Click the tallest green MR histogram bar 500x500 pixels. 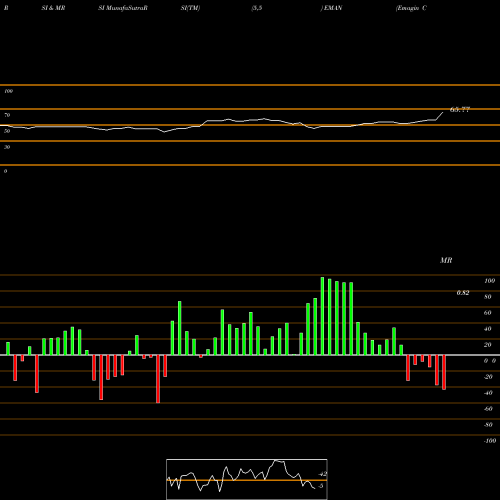pyautogui.click(x=322, y=316)
